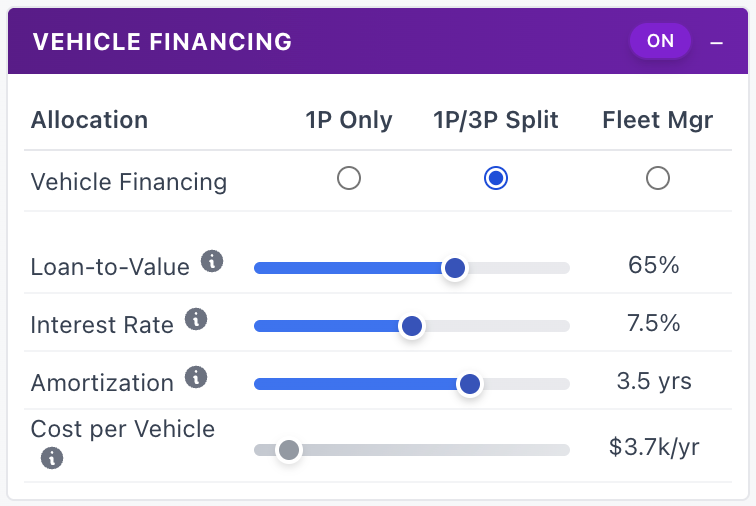The height and width of the screenshot is (506, 756).
Task: Select the 1P Only radio button
Action: [349, 179]
